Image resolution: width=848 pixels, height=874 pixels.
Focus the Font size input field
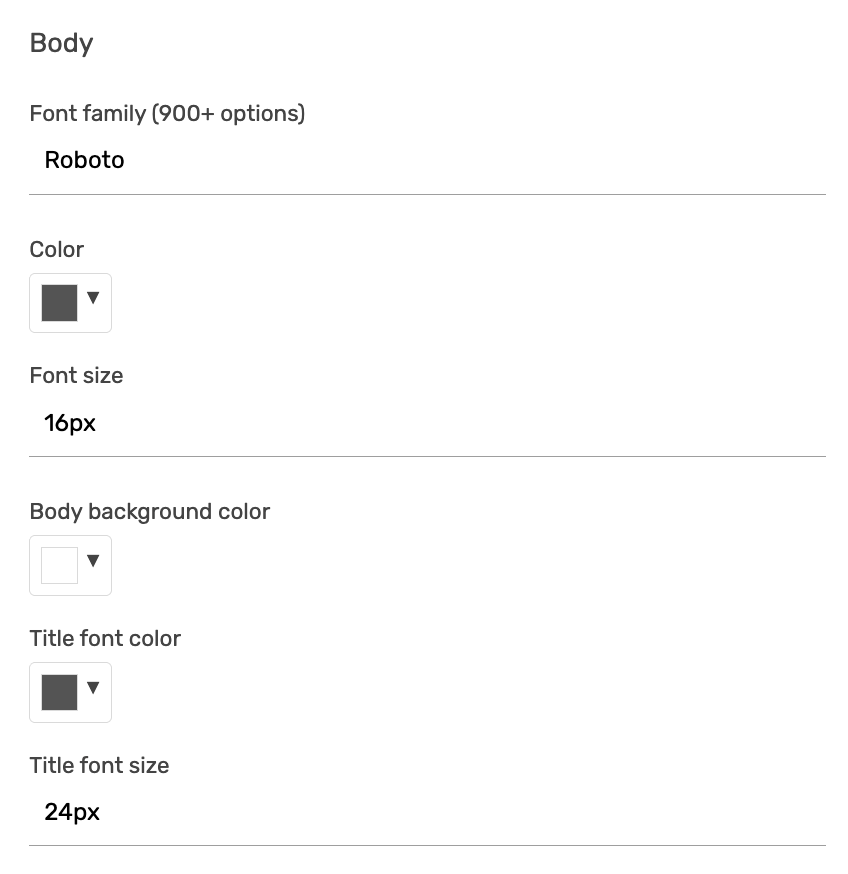427,423
